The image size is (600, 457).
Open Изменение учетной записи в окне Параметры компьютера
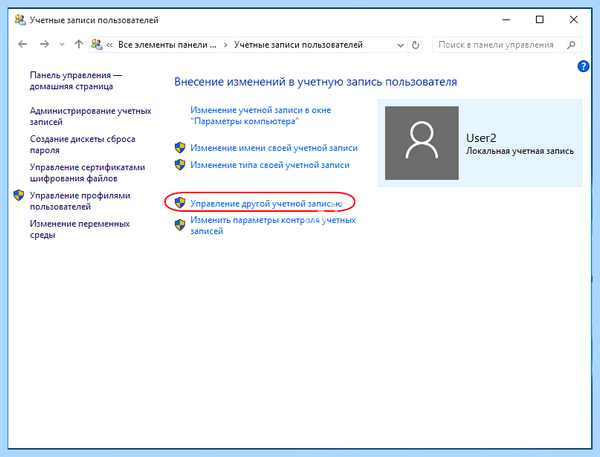261,116
